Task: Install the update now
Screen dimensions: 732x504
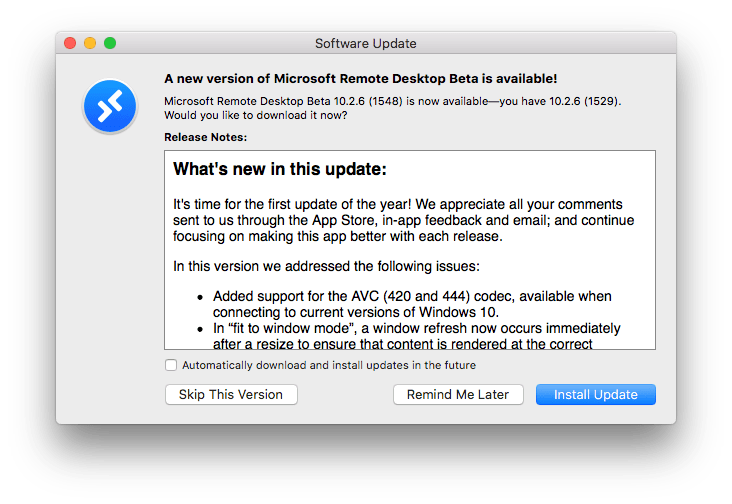Action: coord(595,394)
